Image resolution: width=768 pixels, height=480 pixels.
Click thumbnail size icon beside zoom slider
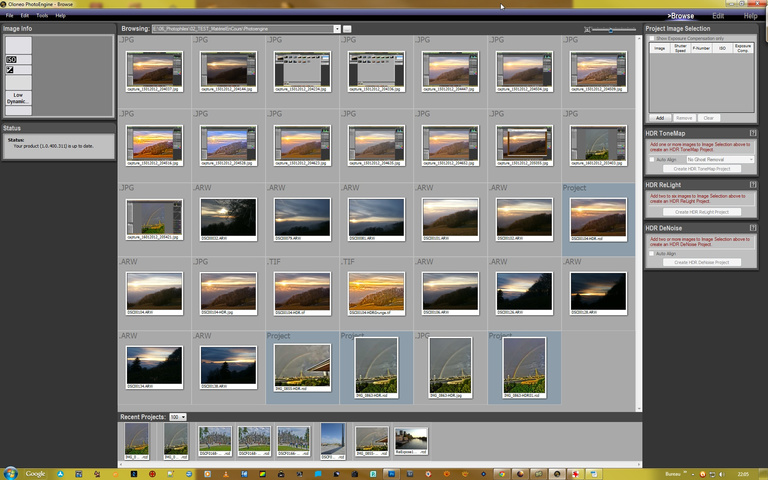coord(587,30)
